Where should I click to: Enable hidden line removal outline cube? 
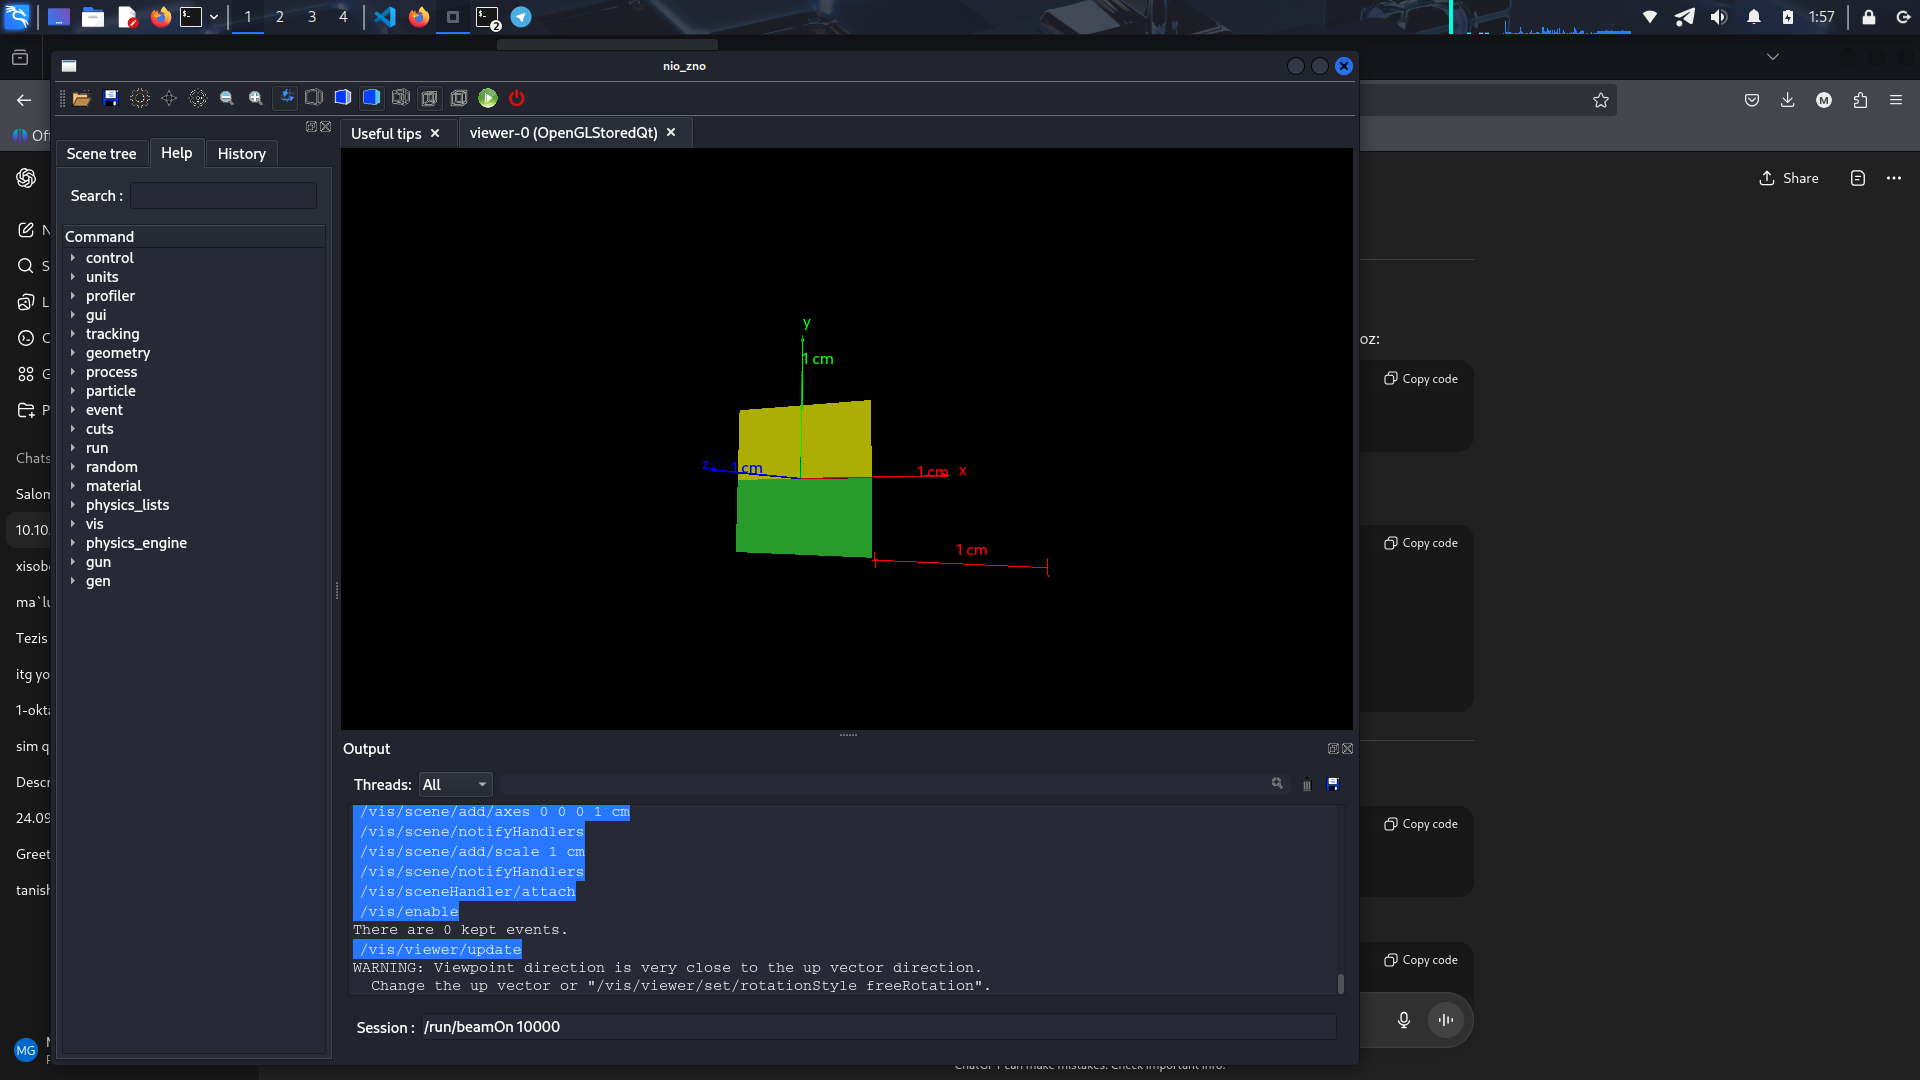point(314,98)
